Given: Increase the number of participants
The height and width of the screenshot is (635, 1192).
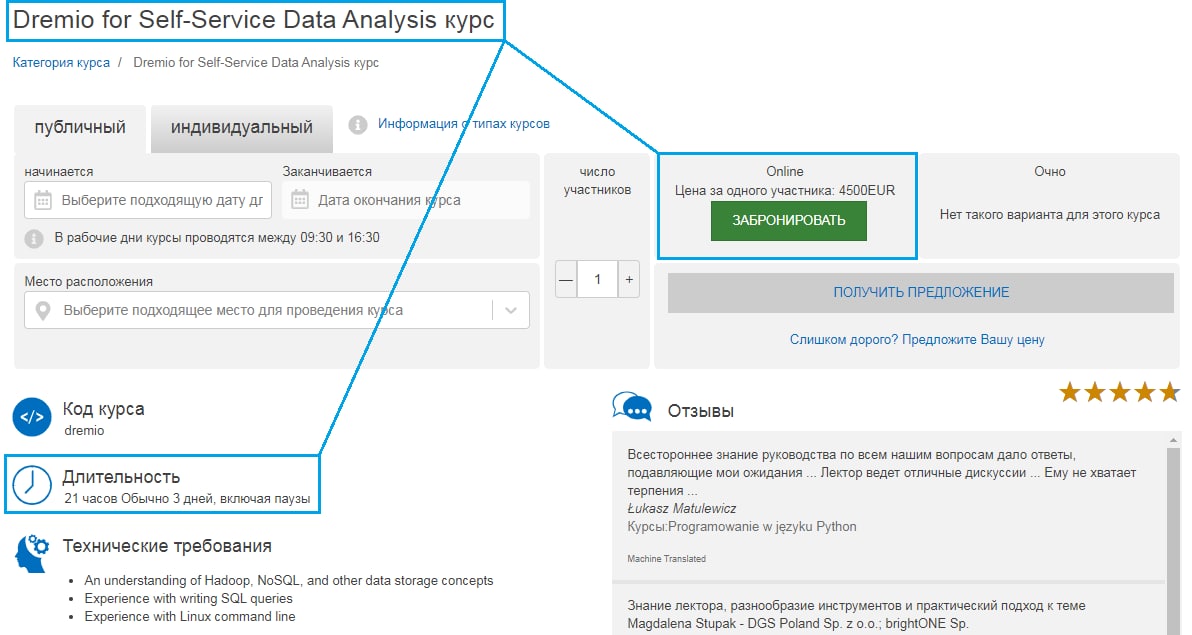Looking at the screenshot, I should tap(629, 279).
